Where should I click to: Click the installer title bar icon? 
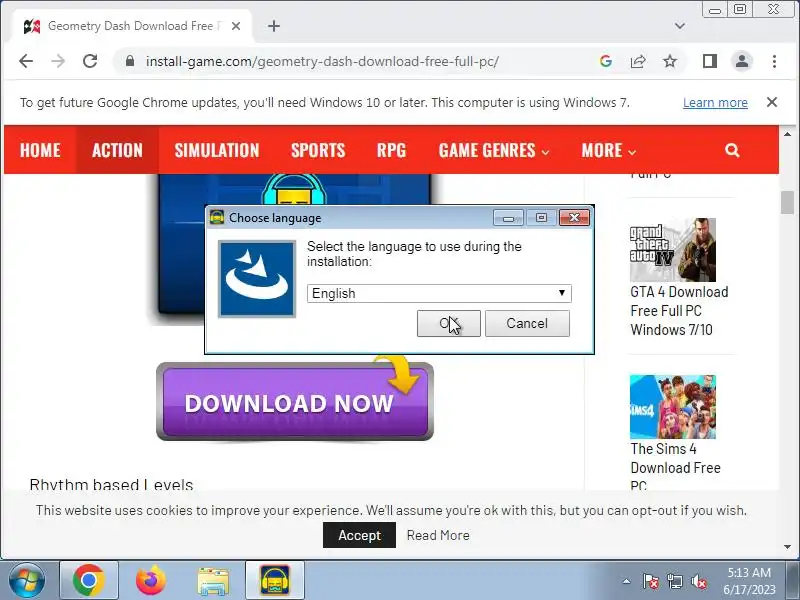pos(217,217)
